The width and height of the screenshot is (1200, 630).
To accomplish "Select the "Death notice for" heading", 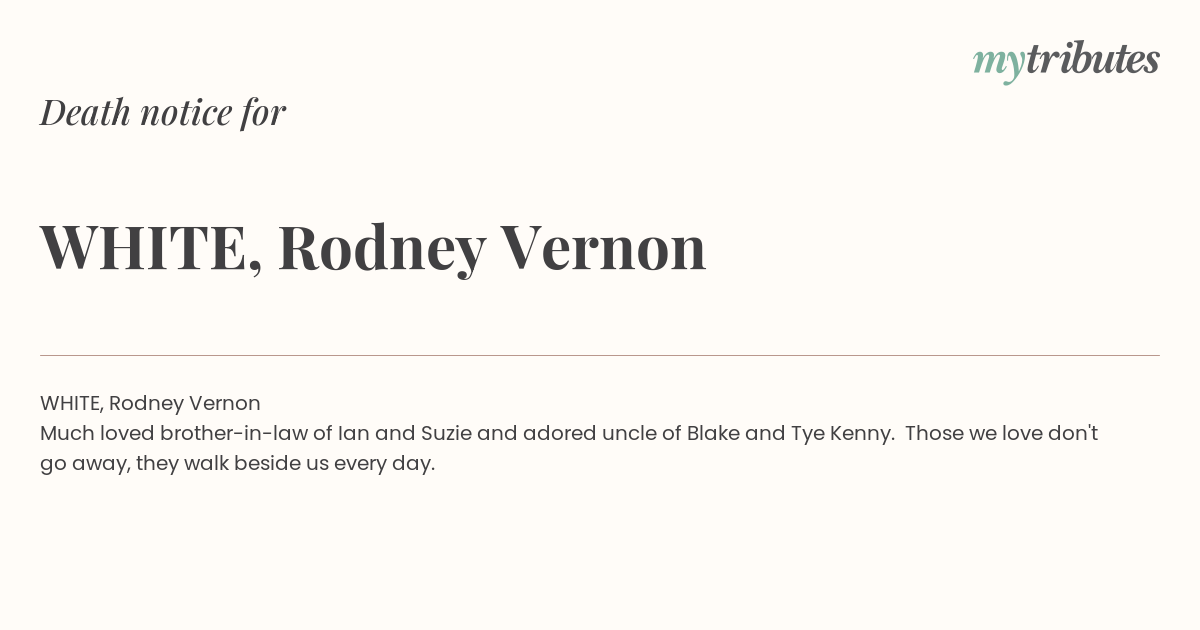I will (x=163, y=113).
